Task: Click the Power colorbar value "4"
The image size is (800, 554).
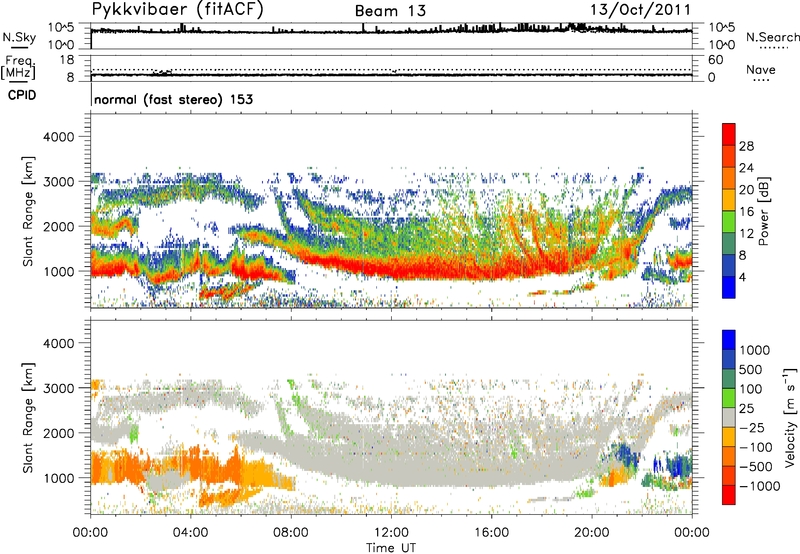Action: pyautogui.click(x=743, y=277)
